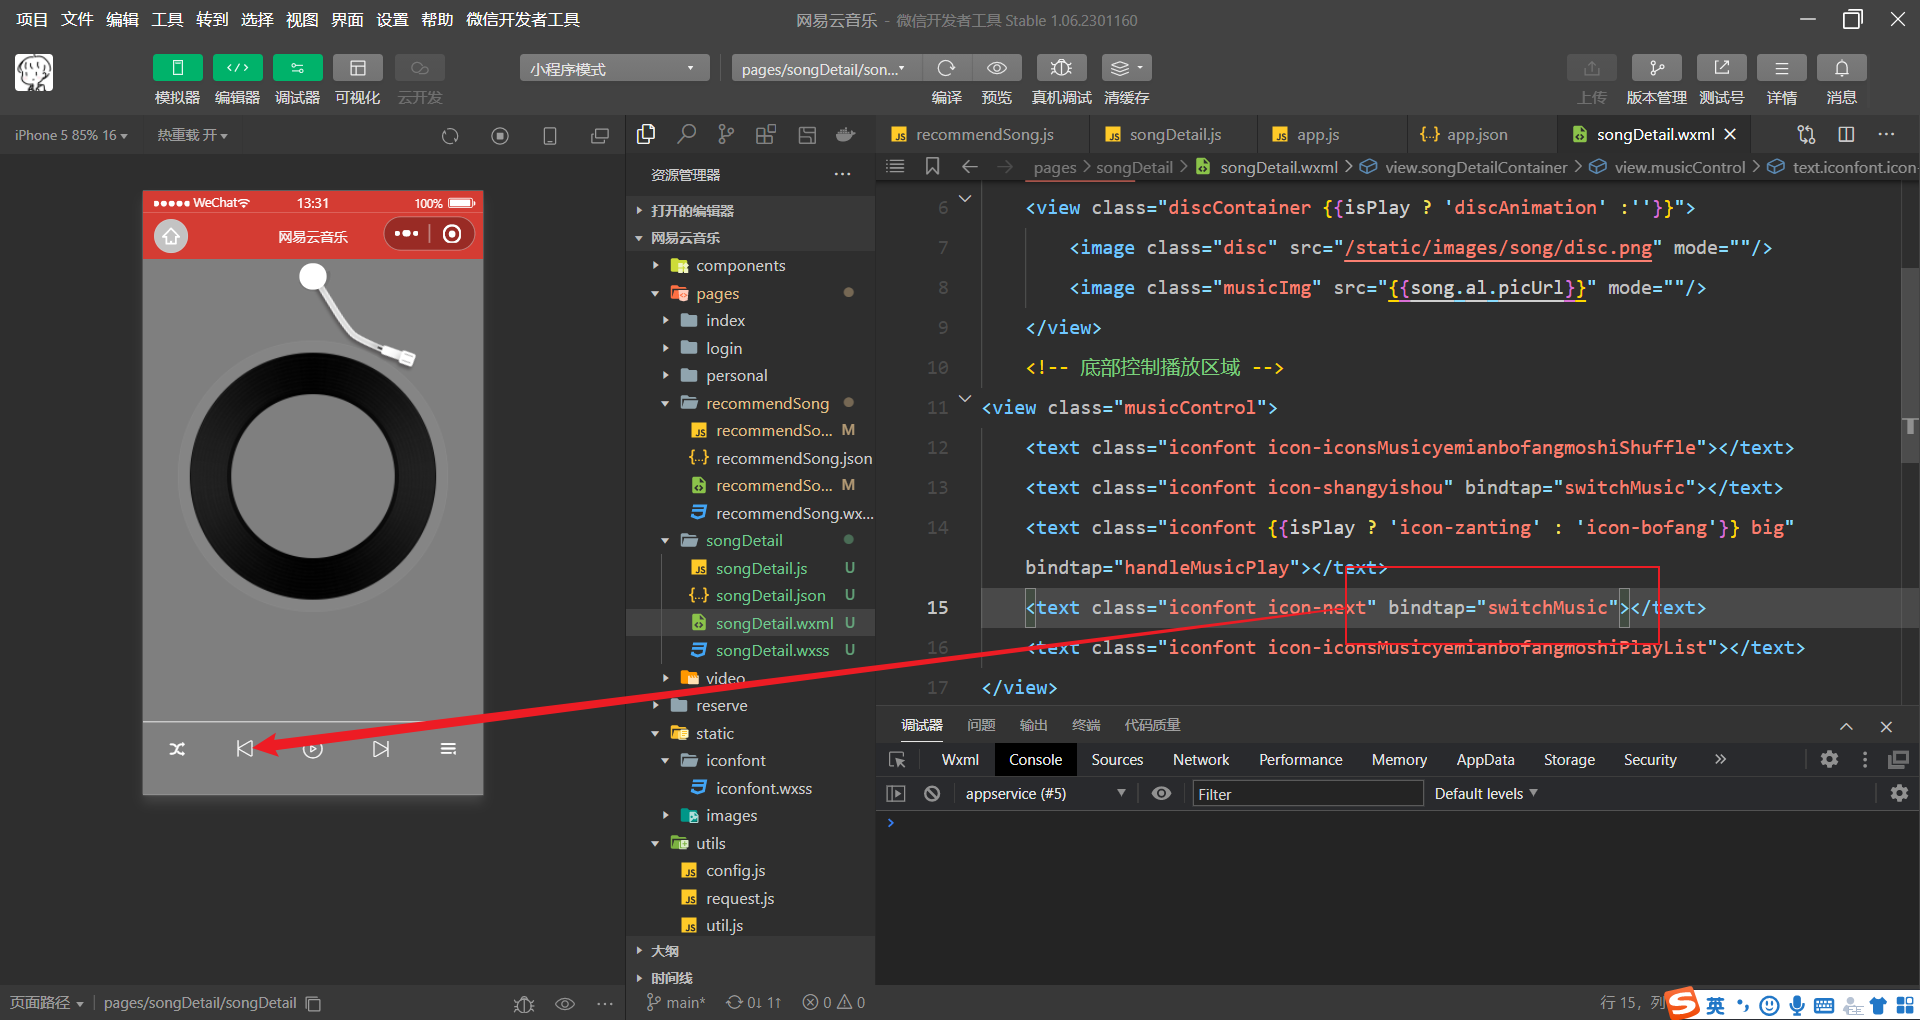Expand the components folder
Viewport: 1920px width, 1020px height.
(x=741, y=265)
